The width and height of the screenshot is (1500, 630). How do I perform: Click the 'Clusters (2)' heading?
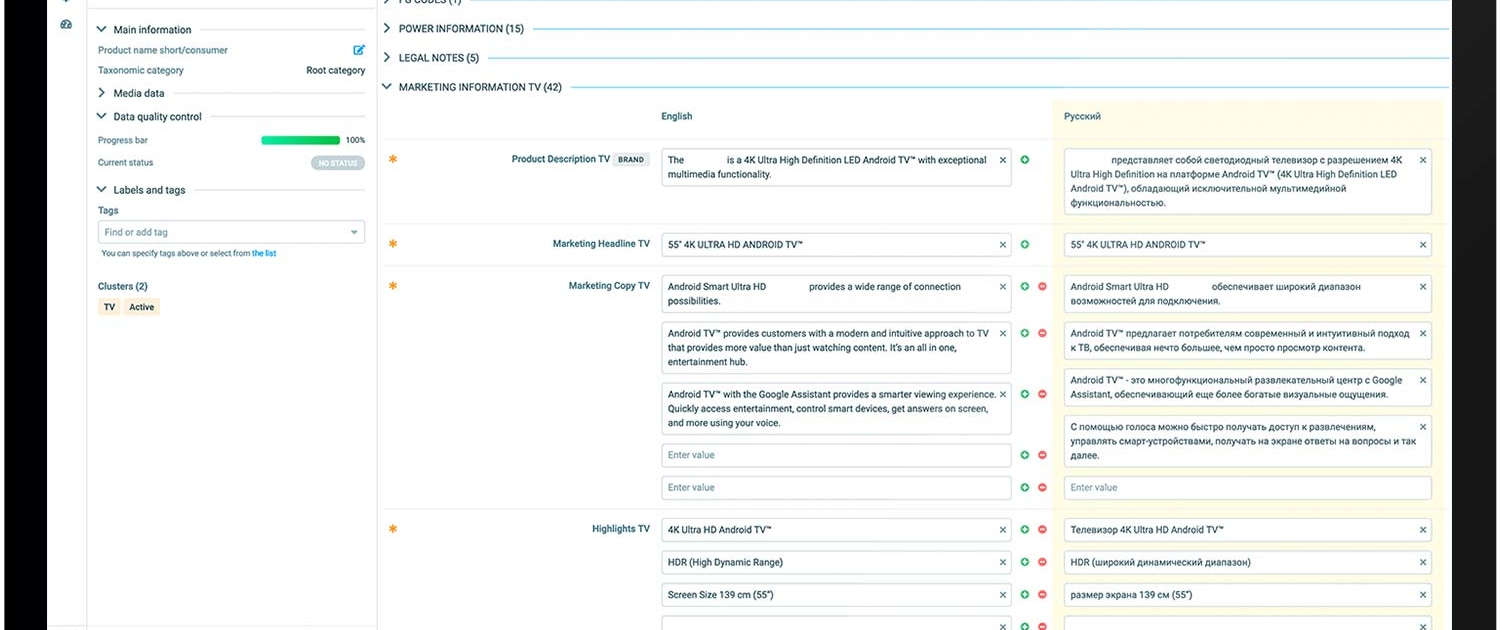(x=123, y=287)
